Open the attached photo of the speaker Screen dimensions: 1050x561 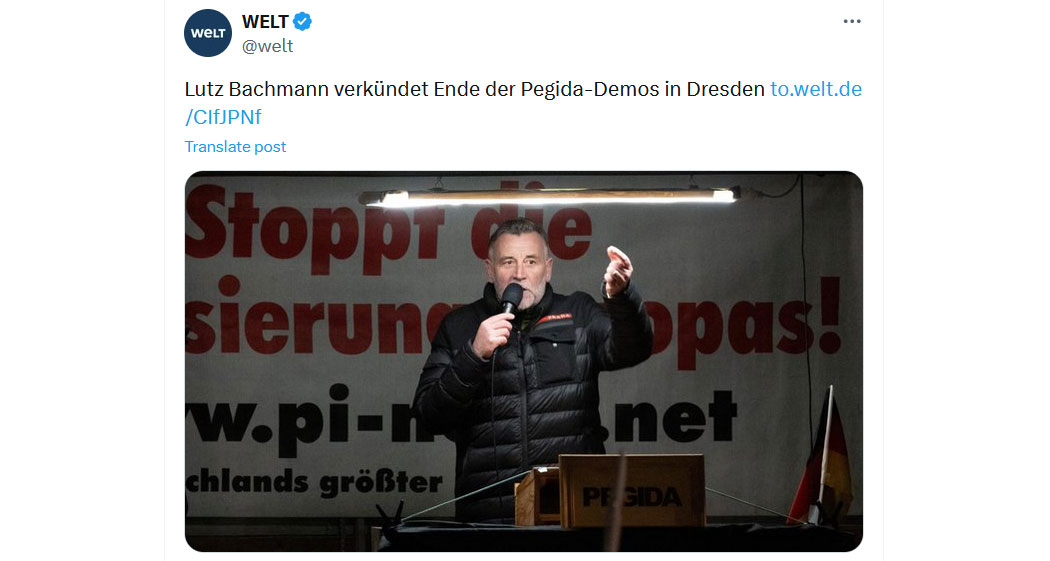coord(524,362)
